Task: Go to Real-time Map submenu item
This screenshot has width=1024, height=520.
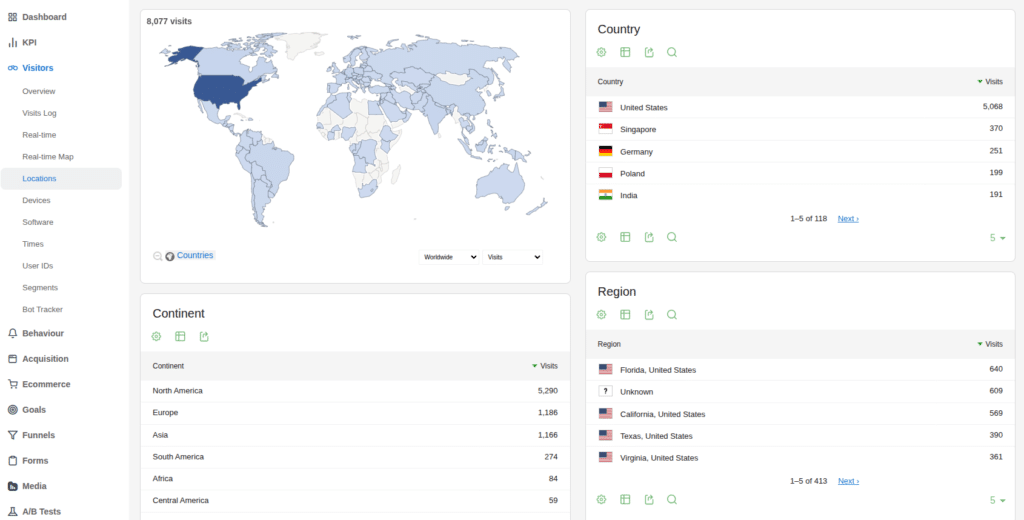Action: click(x=48, y=157)
